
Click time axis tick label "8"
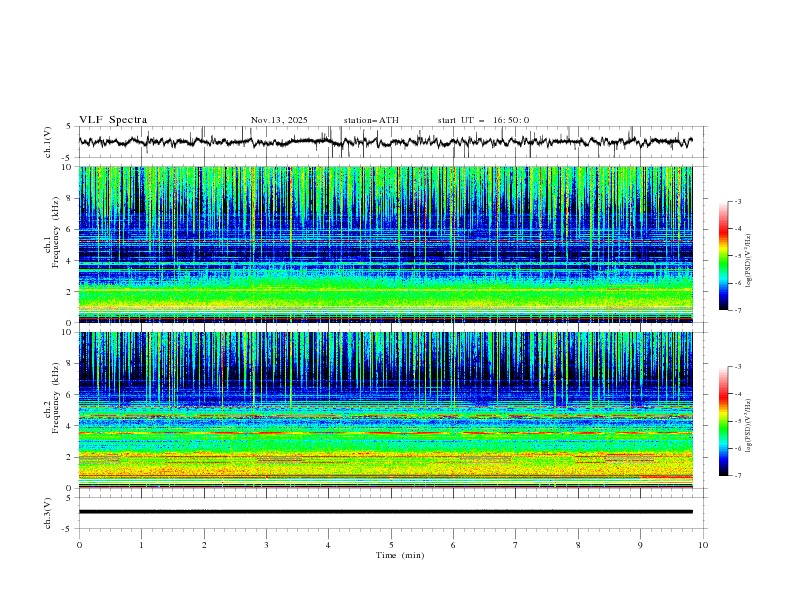pos(578,545)
